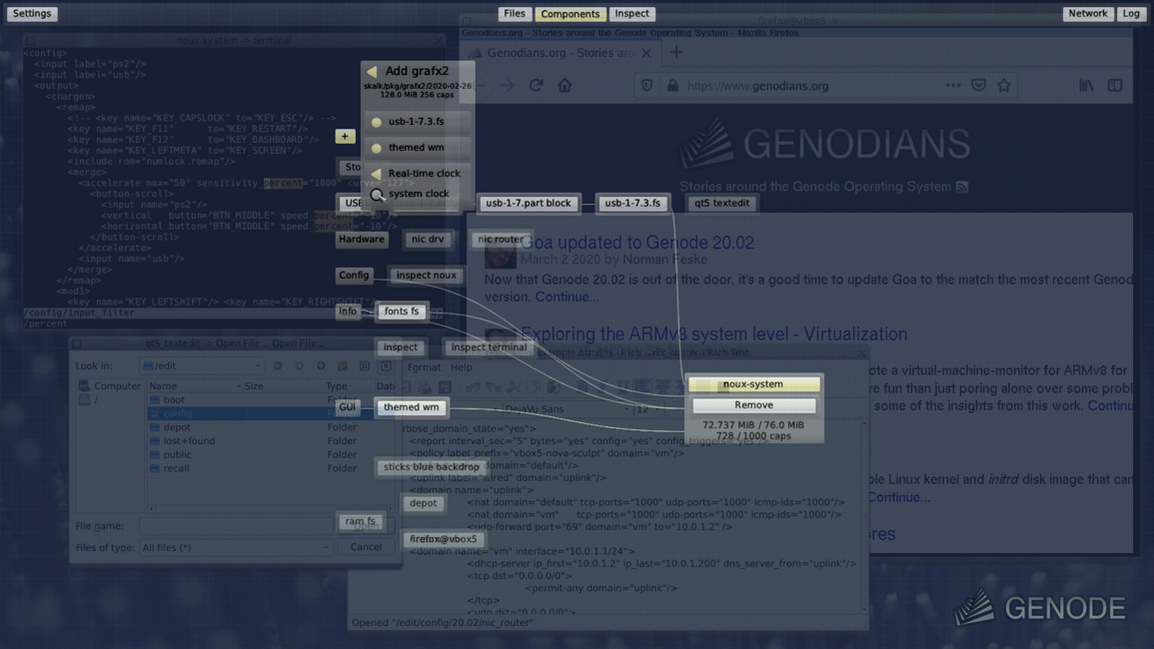Go to the Firefox home page
The height and width of the screenshot is (649, 1154).
point(564,85)
